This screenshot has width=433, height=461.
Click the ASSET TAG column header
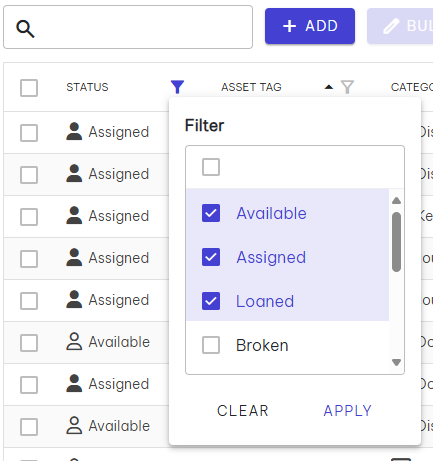click(x=251, y=87)
